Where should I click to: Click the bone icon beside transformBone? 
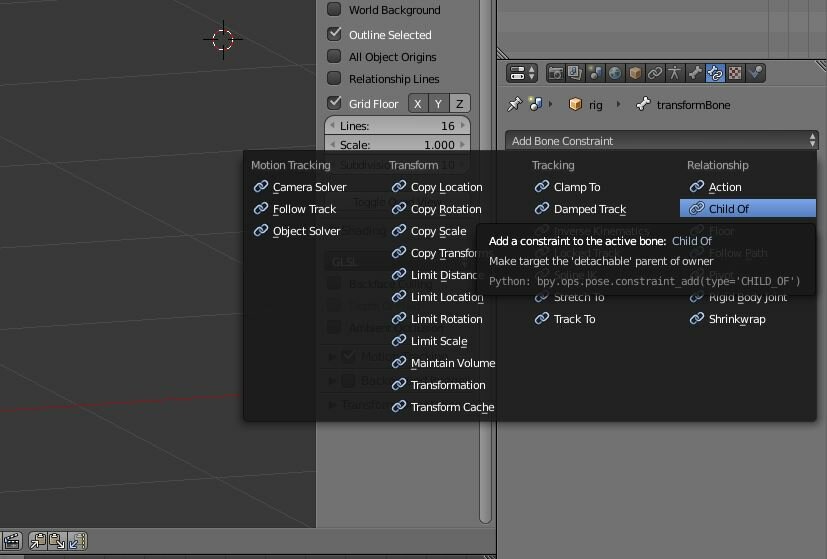click(x=643, y=104)
